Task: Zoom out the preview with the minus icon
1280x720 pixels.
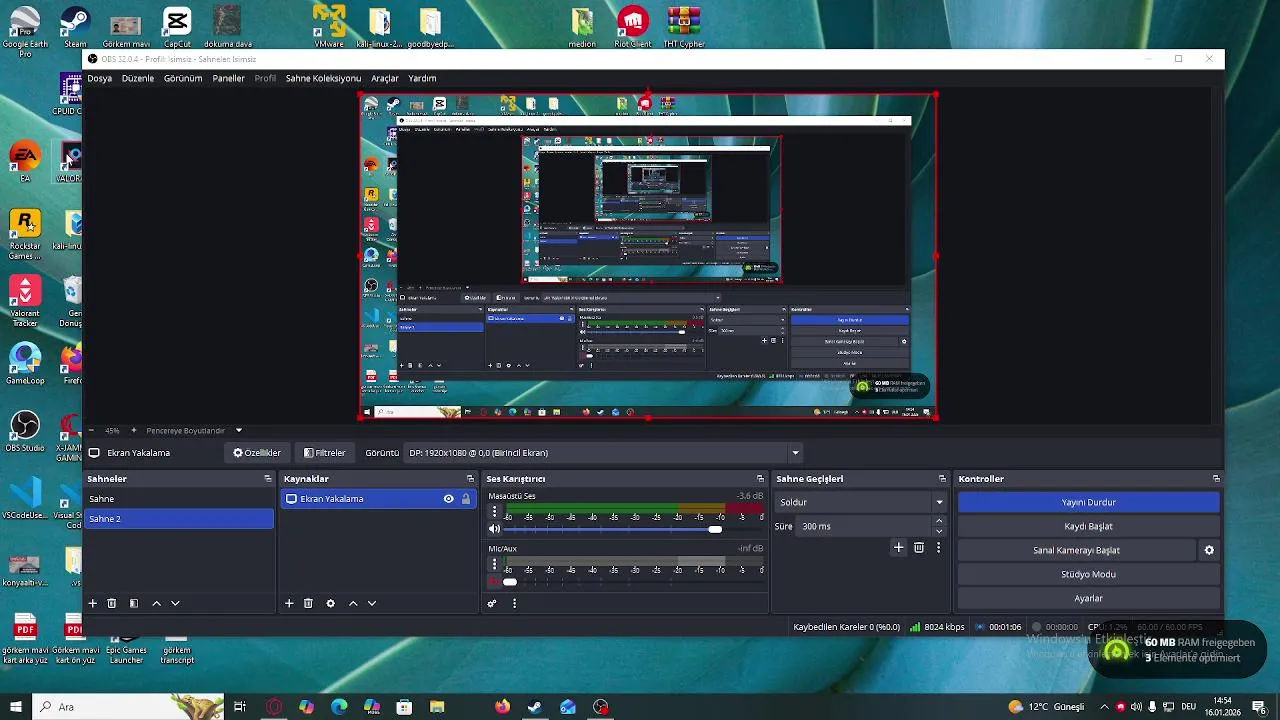Action: [91, 430]
